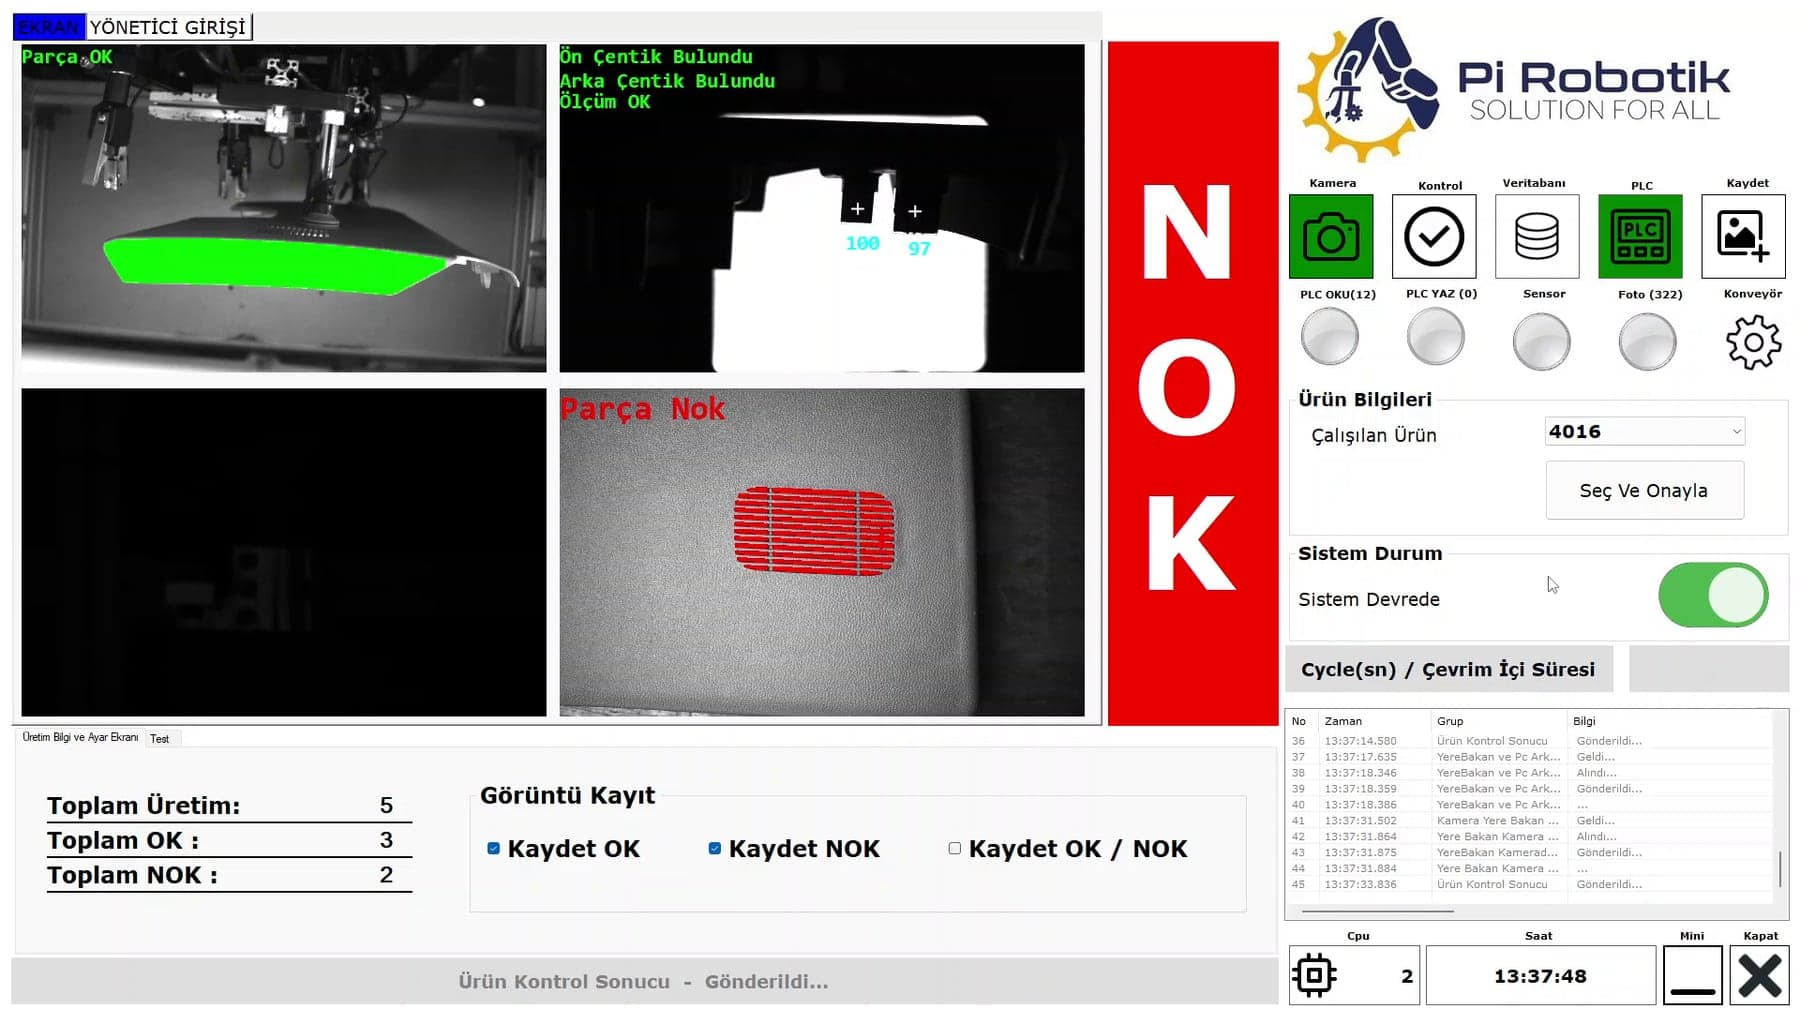Select the blank black camera view
This screenshot has height=1013, width=1800.
(x=284, y=552)
